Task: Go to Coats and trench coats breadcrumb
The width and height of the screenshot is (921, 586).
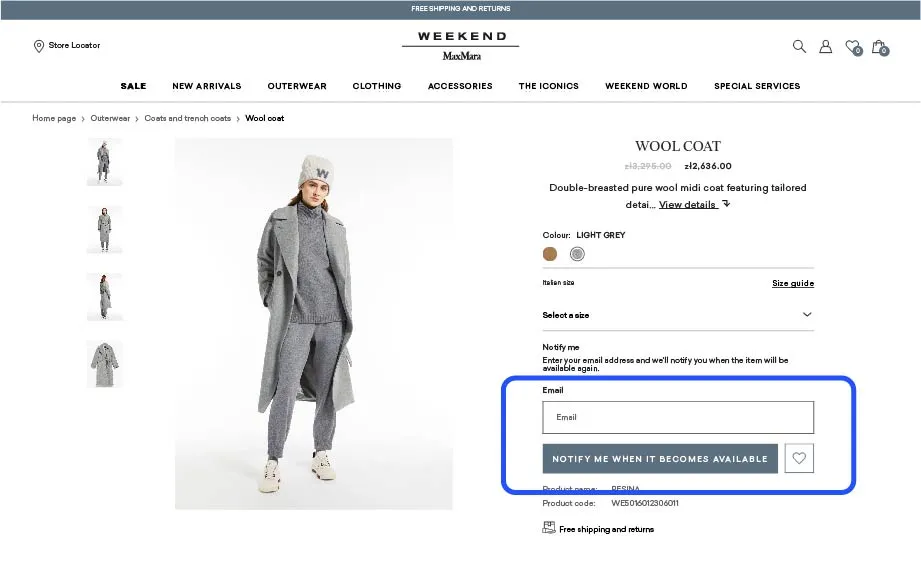Action: click(187, 118)
